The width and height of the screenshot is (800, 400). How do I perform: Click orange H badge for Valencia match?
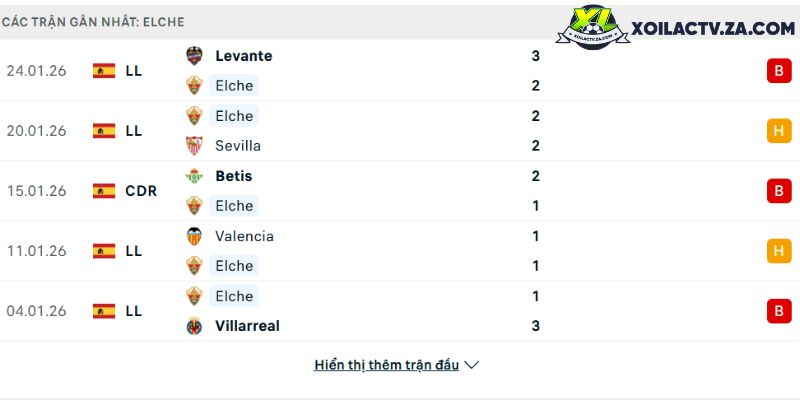779,251
